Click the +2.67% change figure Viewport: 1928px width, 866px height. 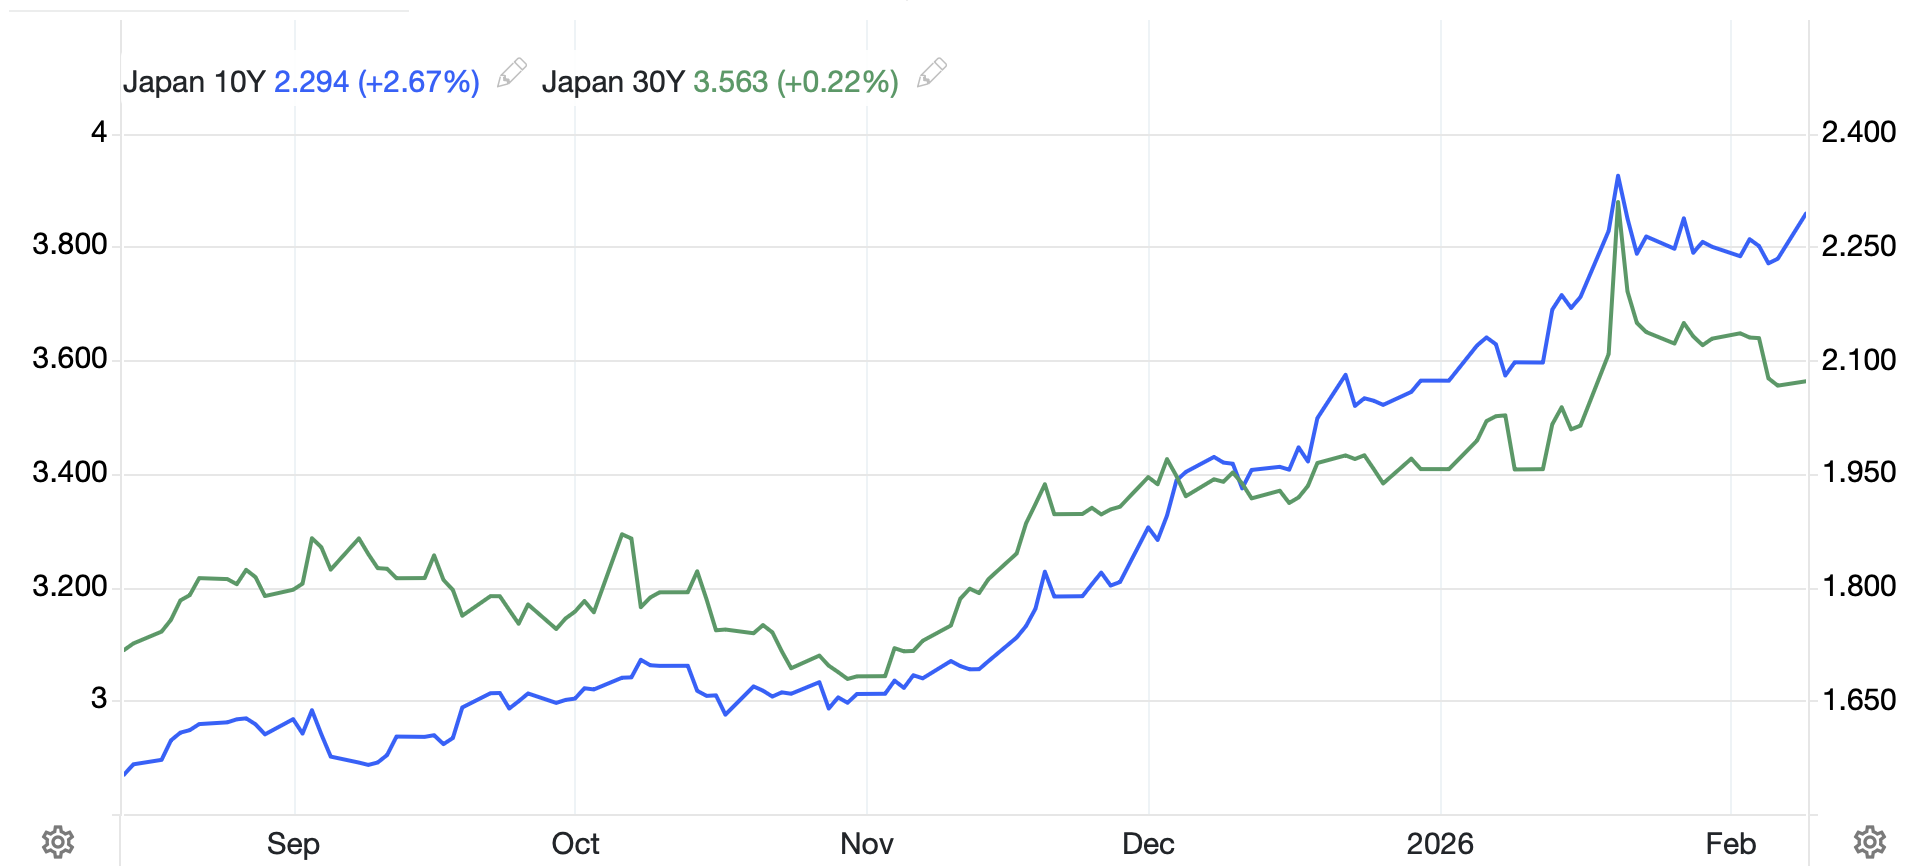419,82
